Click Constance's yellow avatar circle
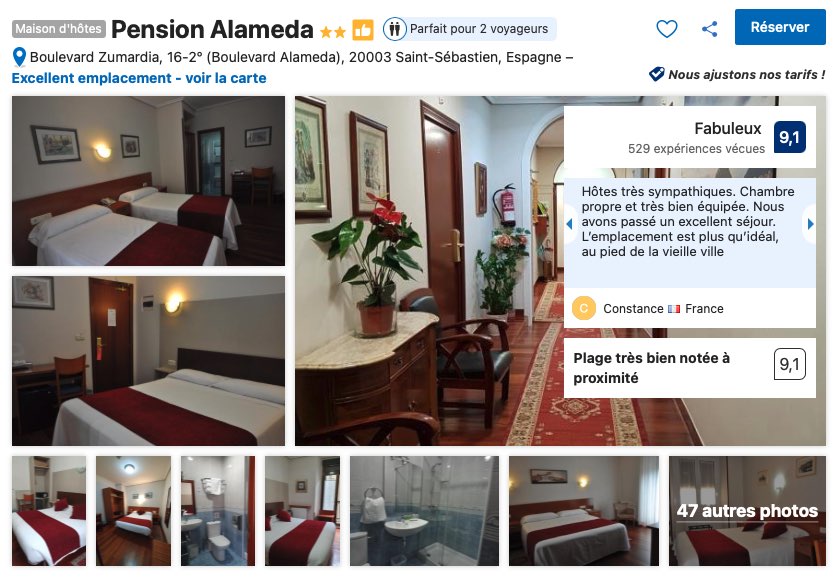The height and width of the screenshot is (580, 840). click(584, 308)
